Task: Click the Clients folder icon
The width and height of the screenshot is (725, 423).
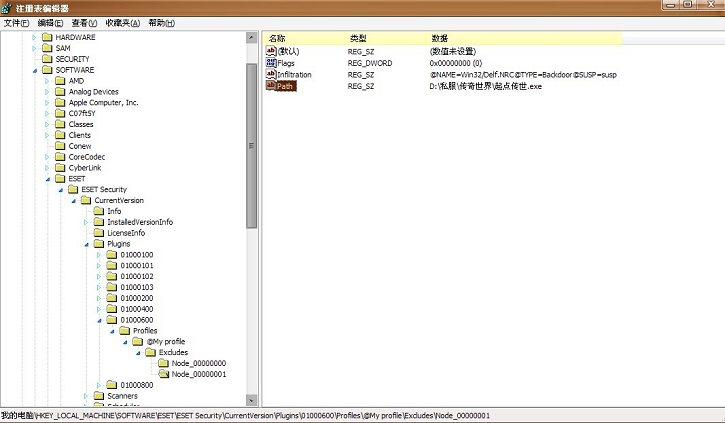Action: [x=60, y=135]
